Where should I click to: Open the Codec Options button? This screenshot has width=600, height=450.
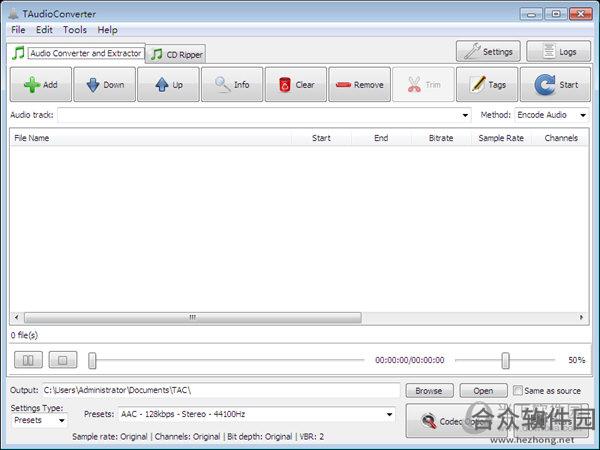tap(456, 421)
